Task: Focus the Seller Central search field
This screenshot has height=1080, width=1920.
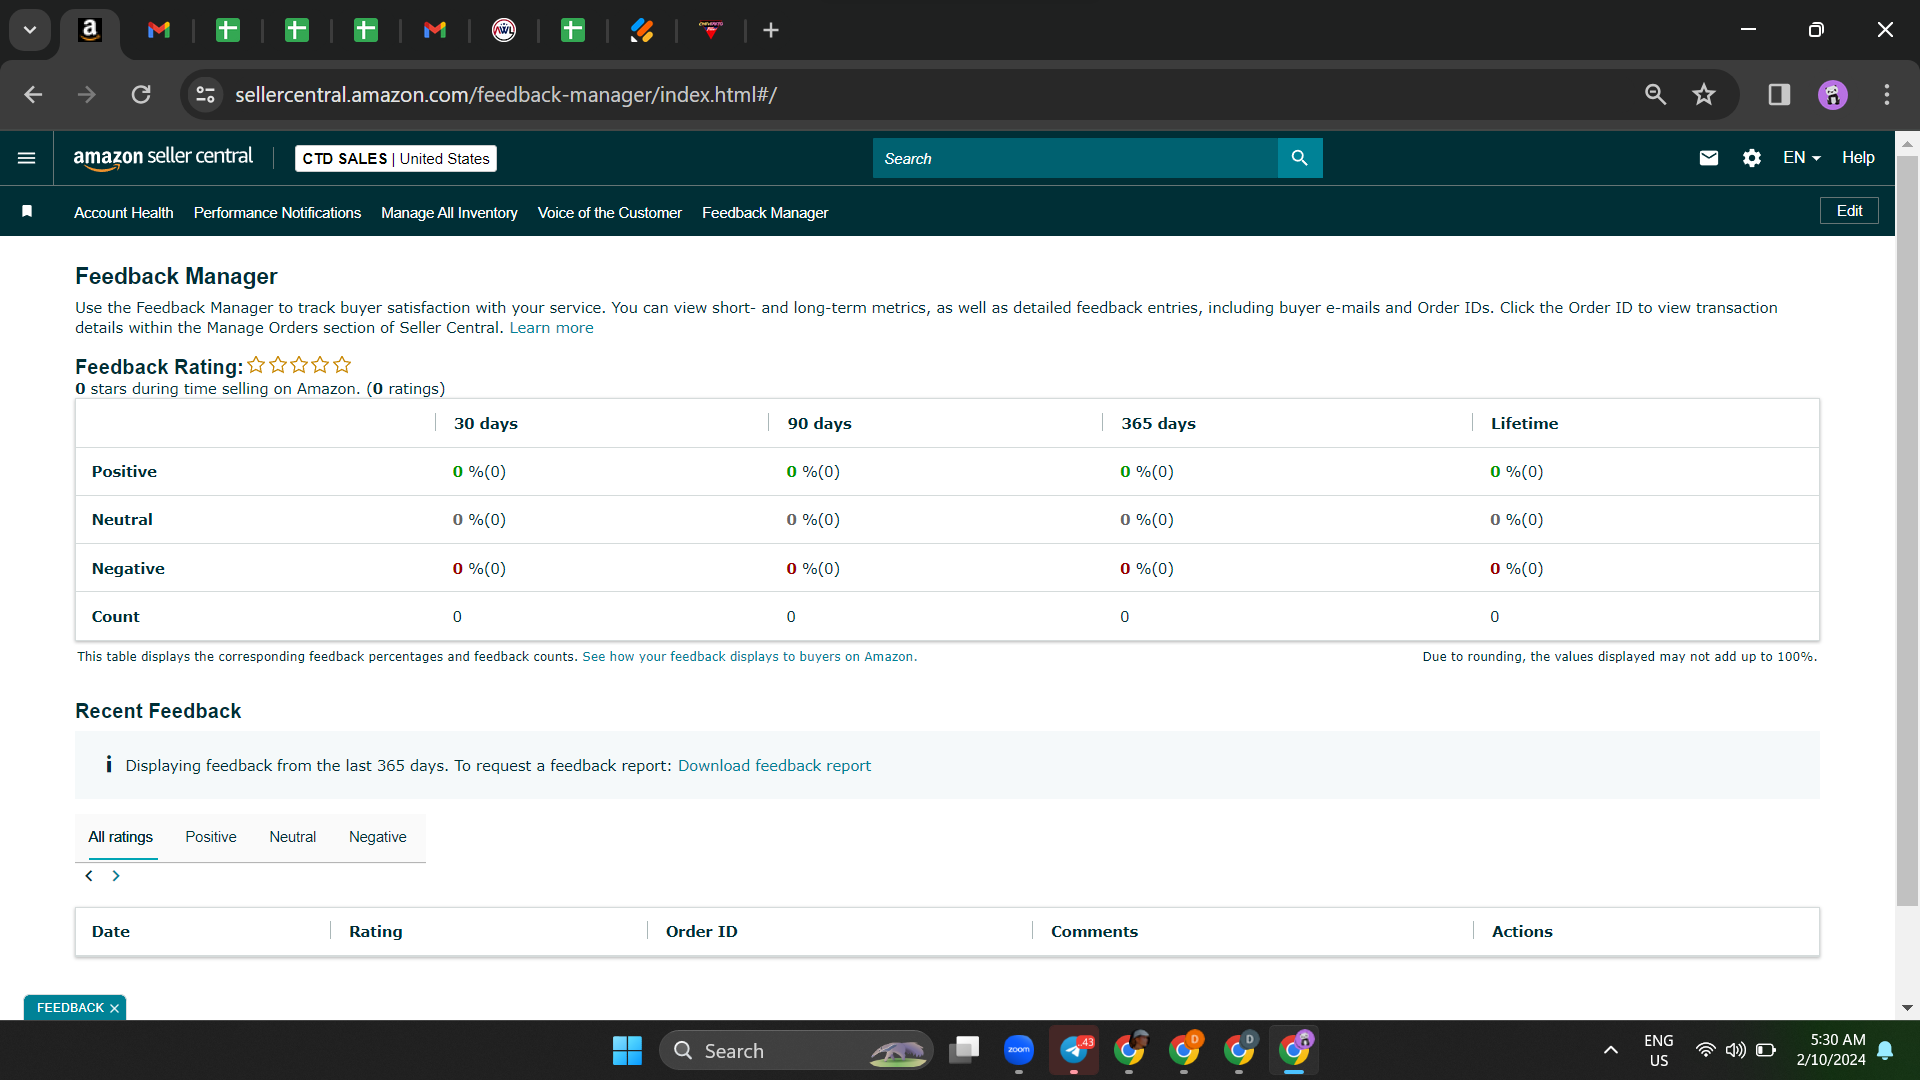Action: 1075,158
